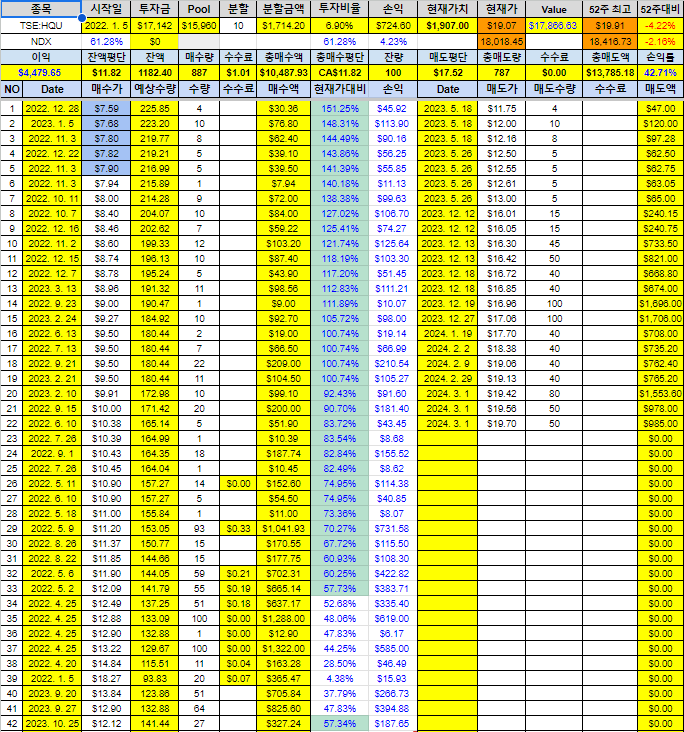Click the 매도가 column header
The width and height of the screenshot is (684, 732).
tap(502, 89)
